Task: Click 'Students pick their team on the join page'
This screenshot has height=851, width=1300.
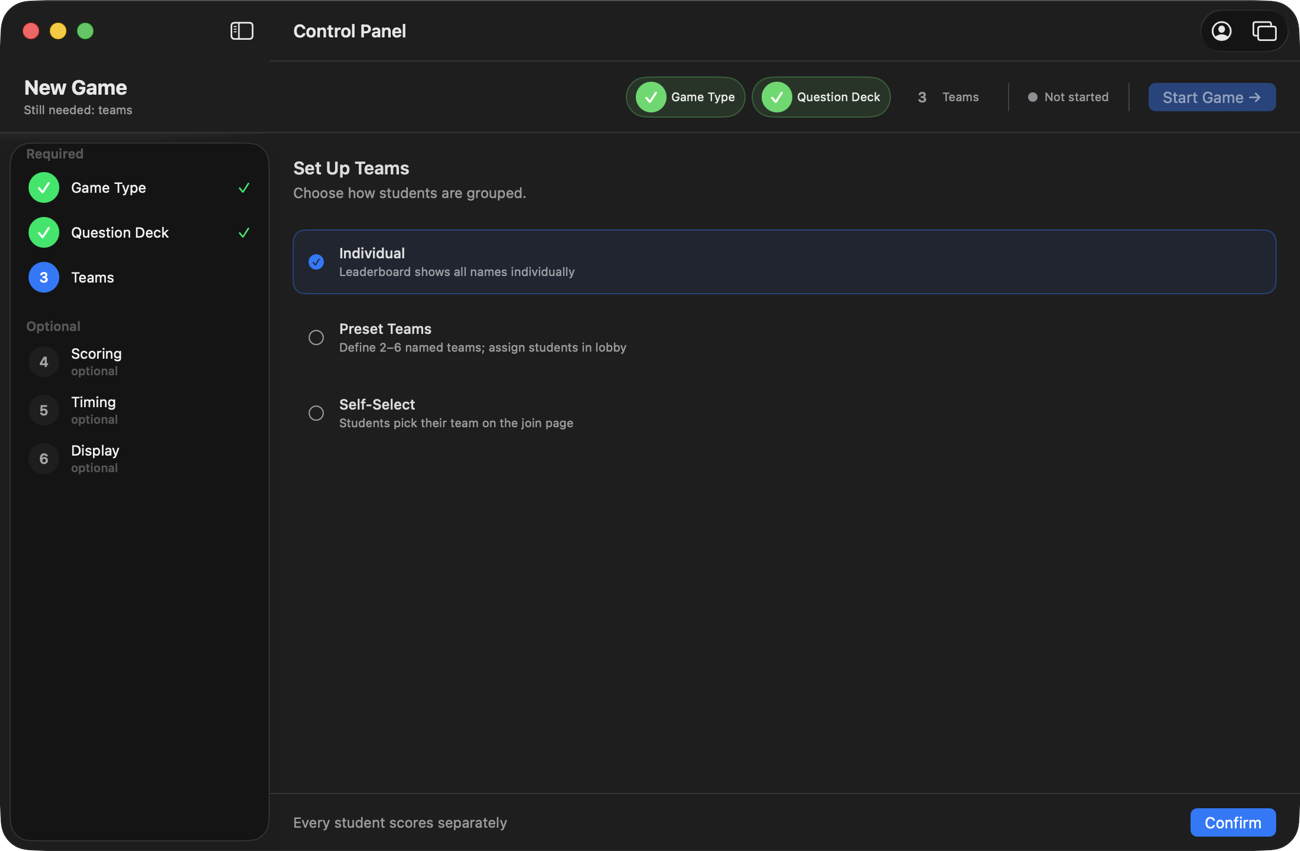Action: (x=456, y=423)
